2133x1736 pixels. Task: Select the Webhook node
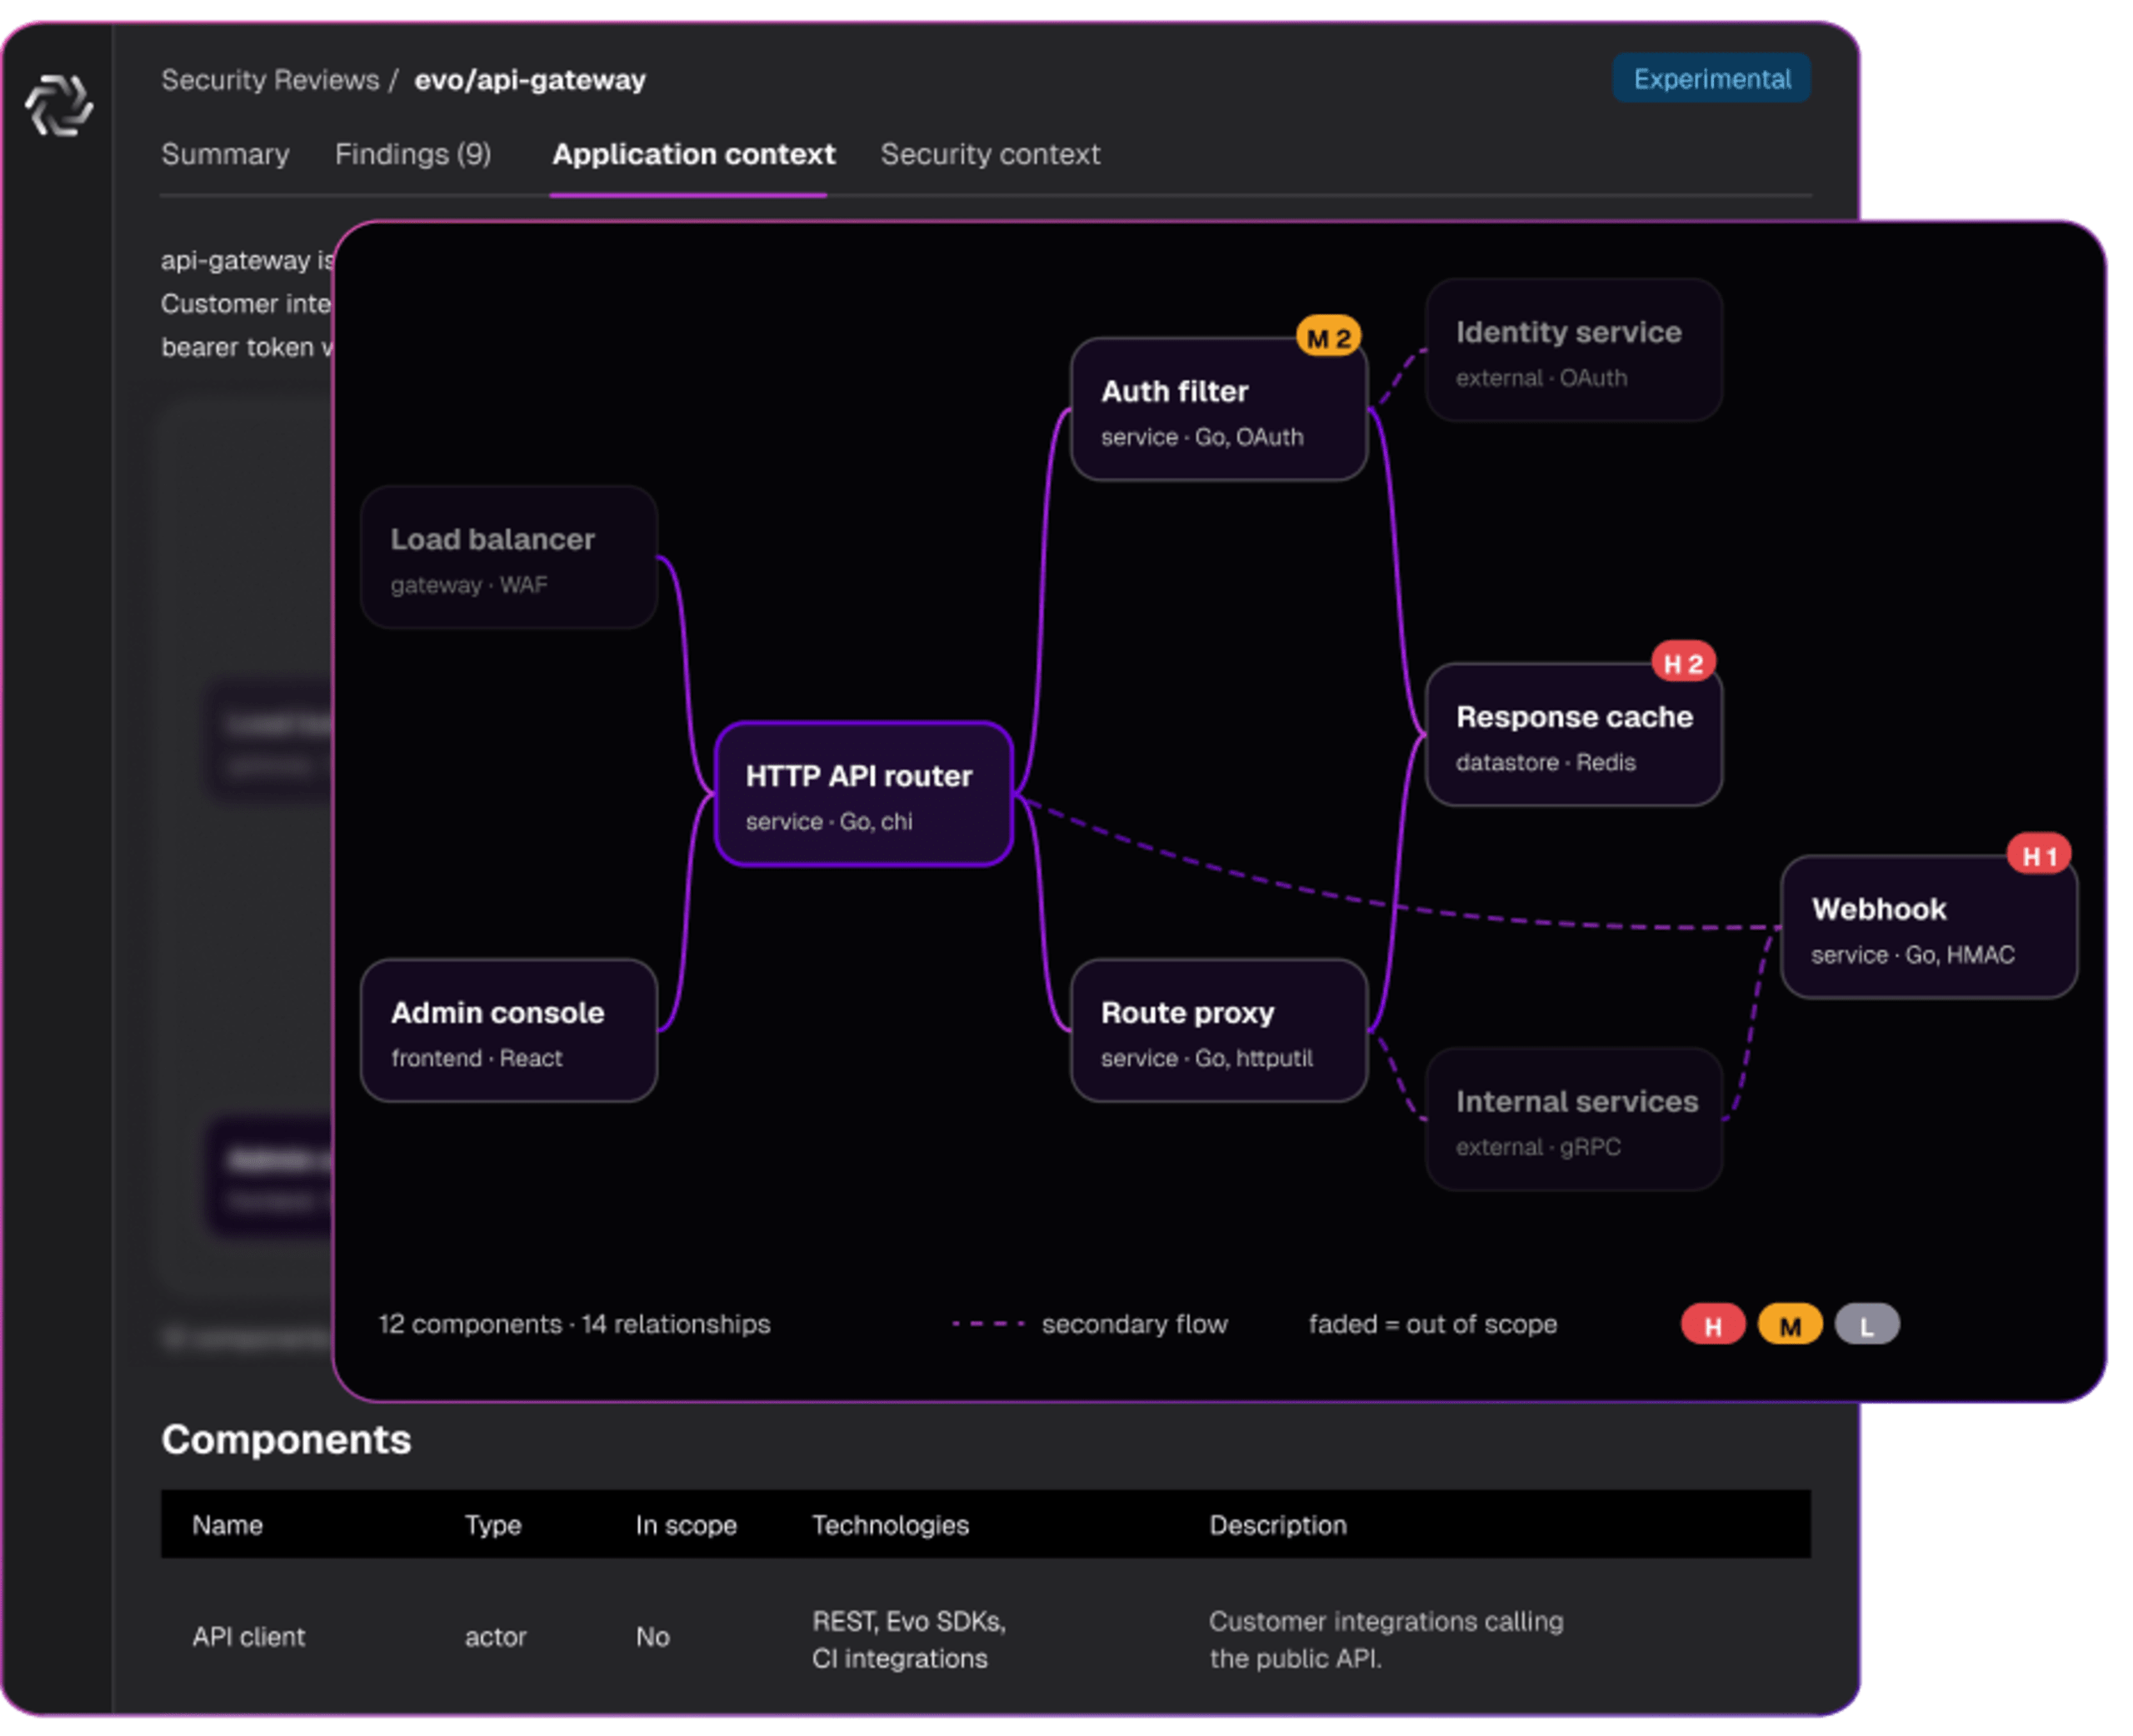[1929, 927]
